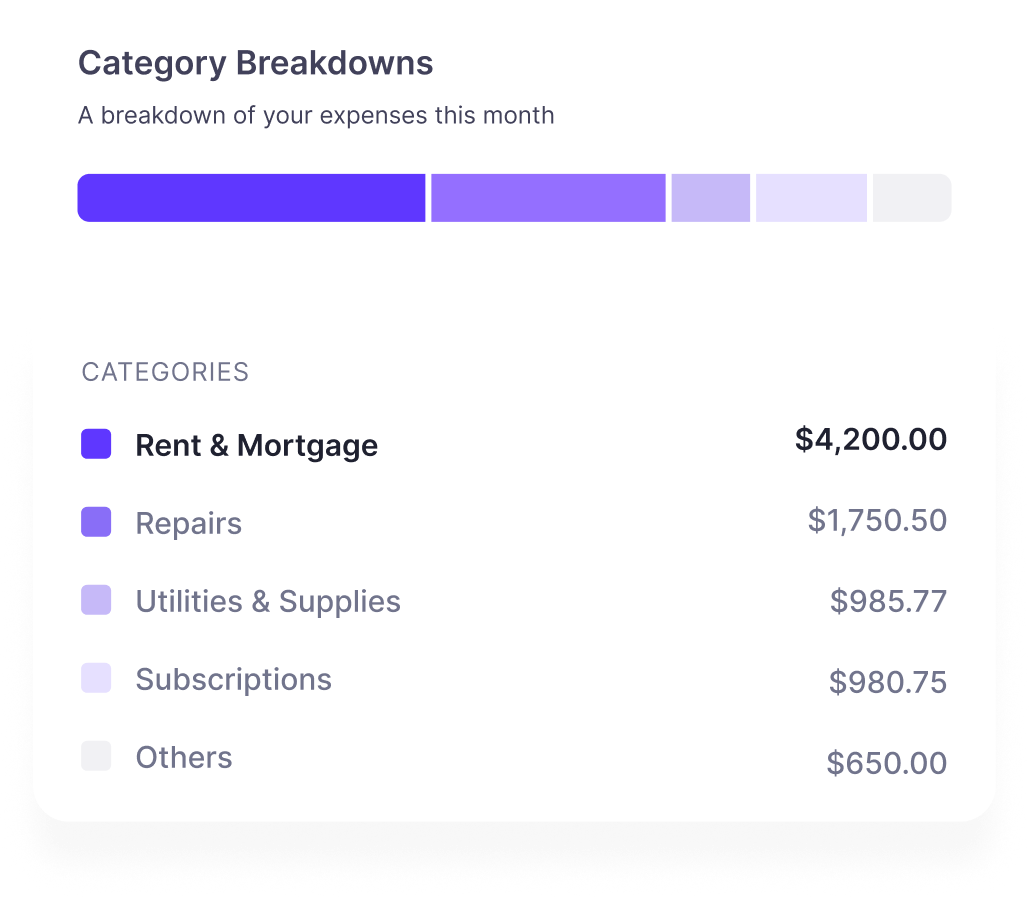The image size is (1030, 899).
Task: Click the gray Others color swatch
Action: [x=96, y=756]
